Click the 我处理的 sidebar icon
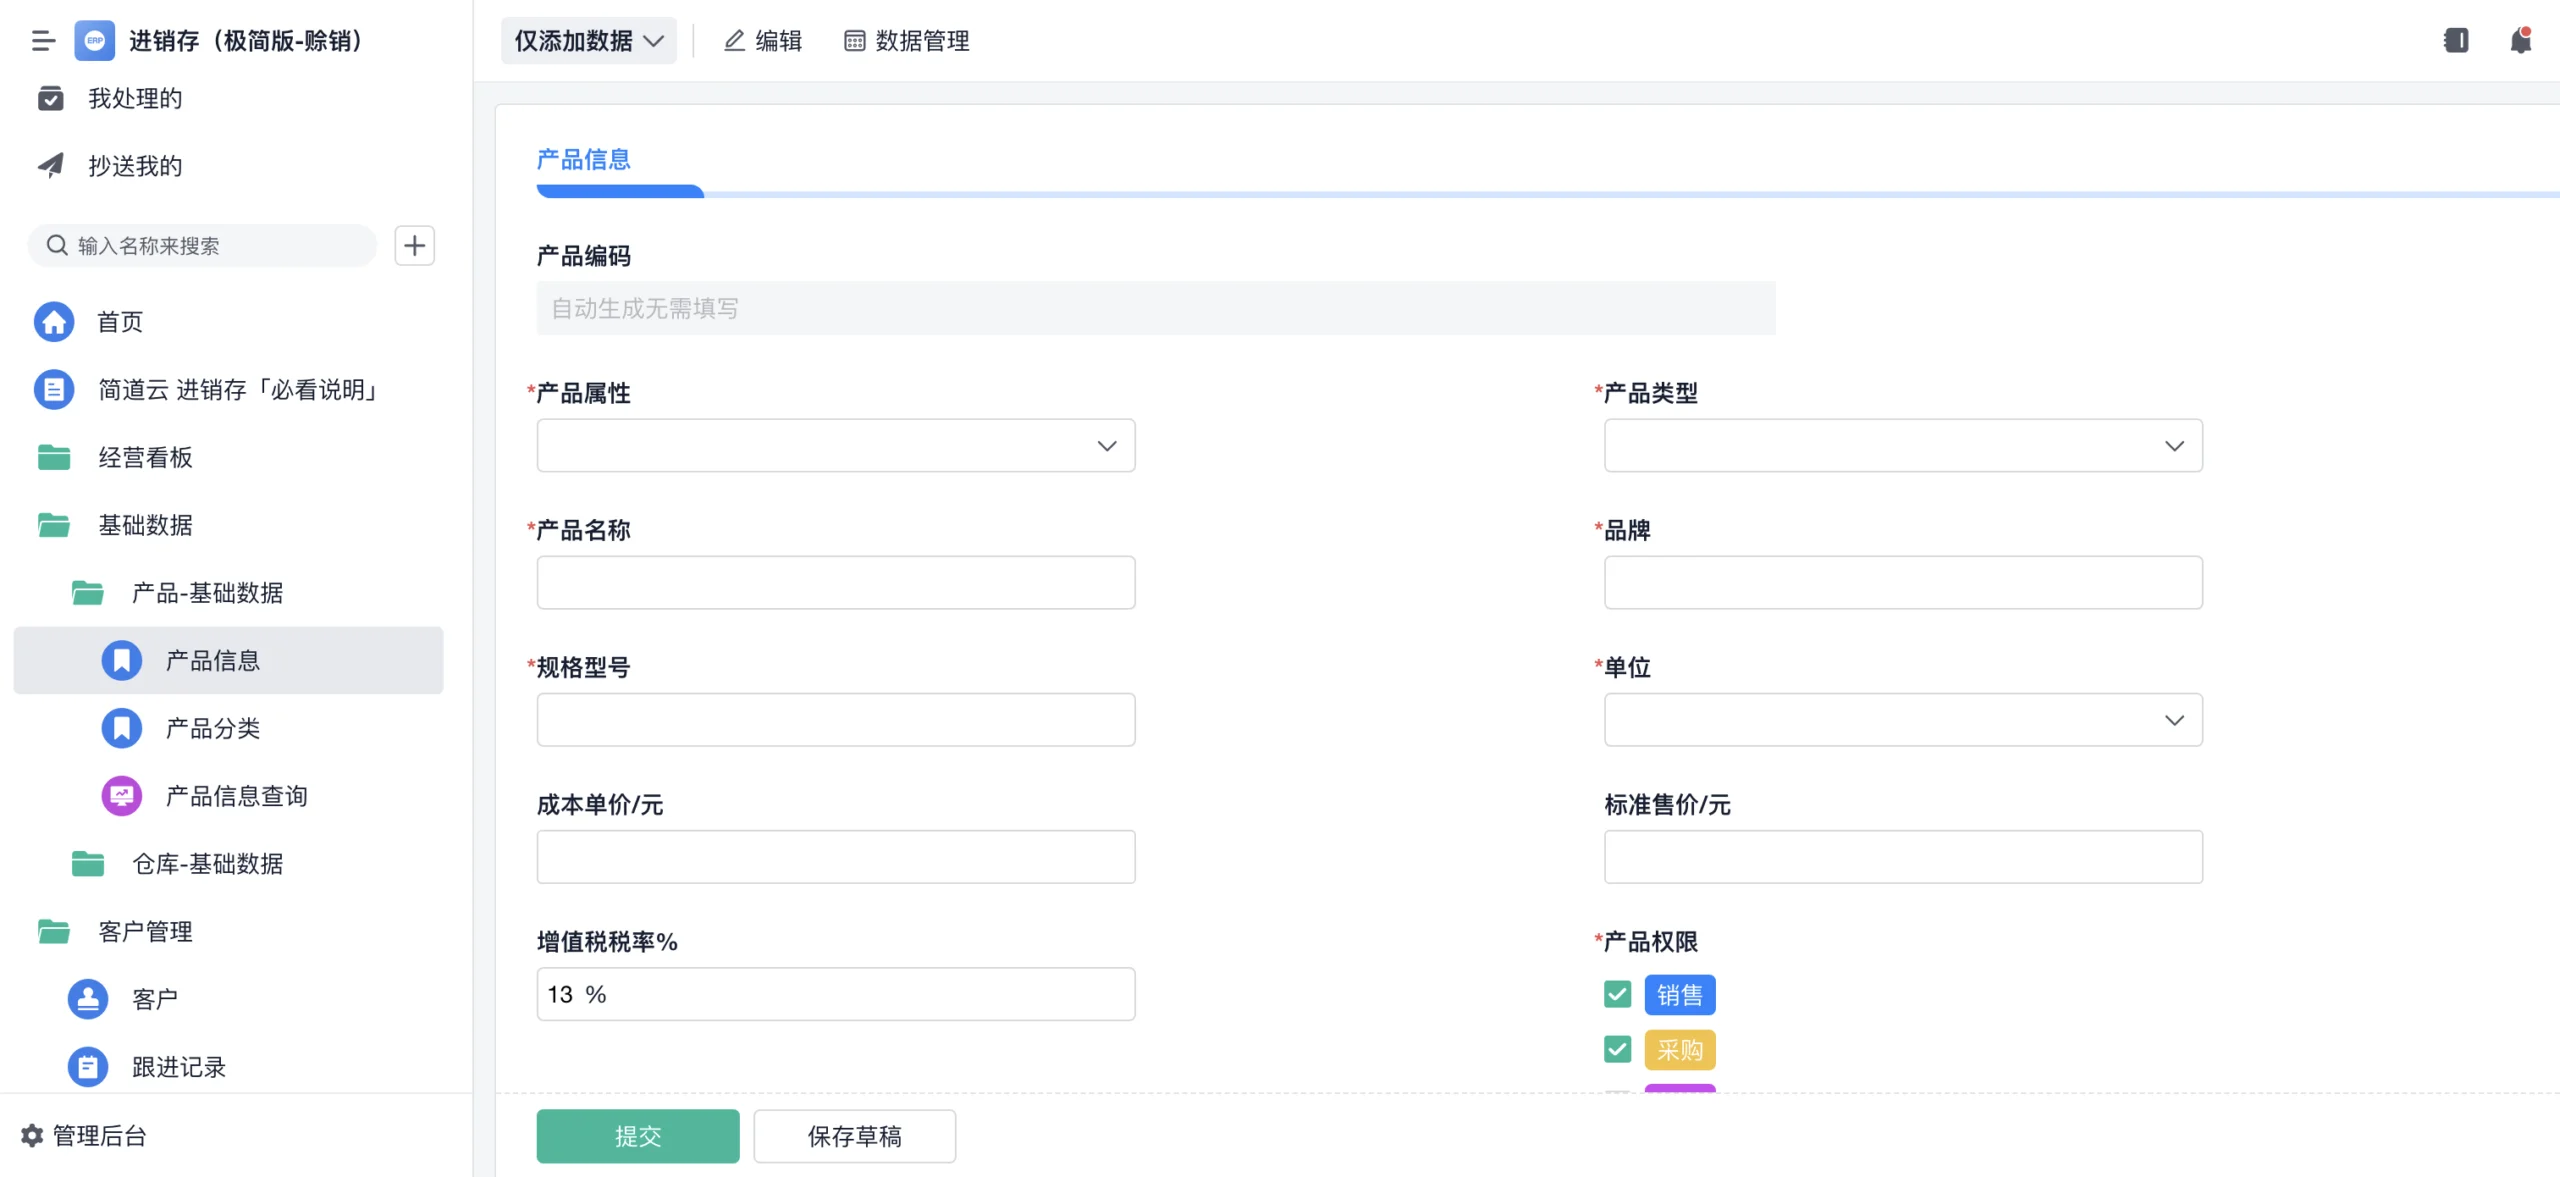This screenshot has height=1177, width=2560. point(52,97)
